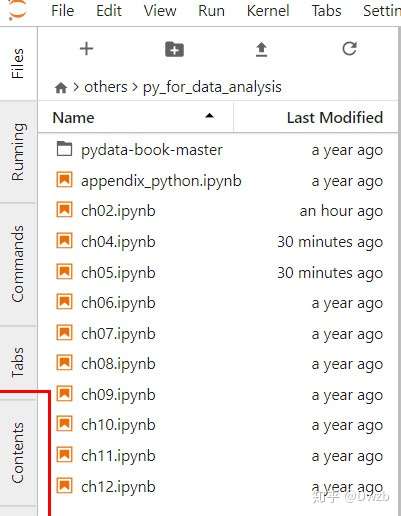This screenshot has width=401, height=516.
Task: Select the ch05.ipynb notebook file
Action: tap(118, 273)
